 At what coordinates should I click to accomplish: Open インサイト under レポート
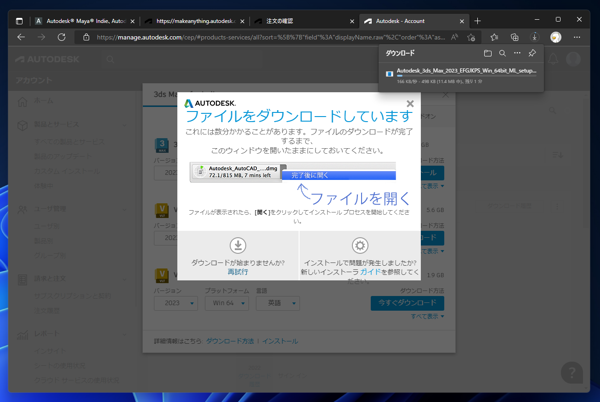click(x=49, y=351)
